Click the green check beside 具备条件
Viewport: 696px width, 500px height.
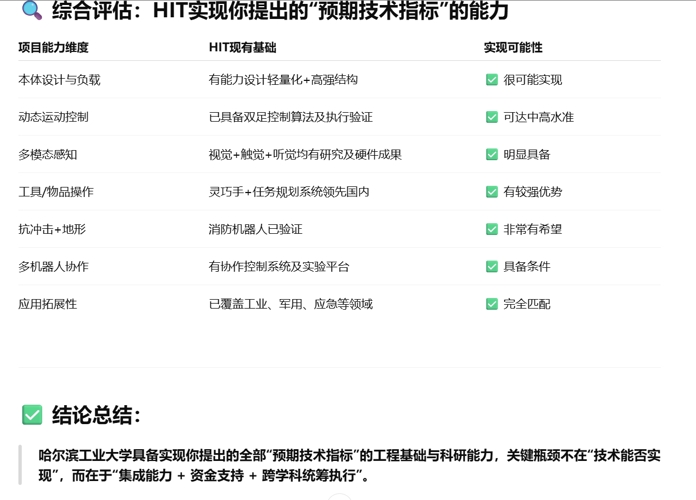(492, 266)
